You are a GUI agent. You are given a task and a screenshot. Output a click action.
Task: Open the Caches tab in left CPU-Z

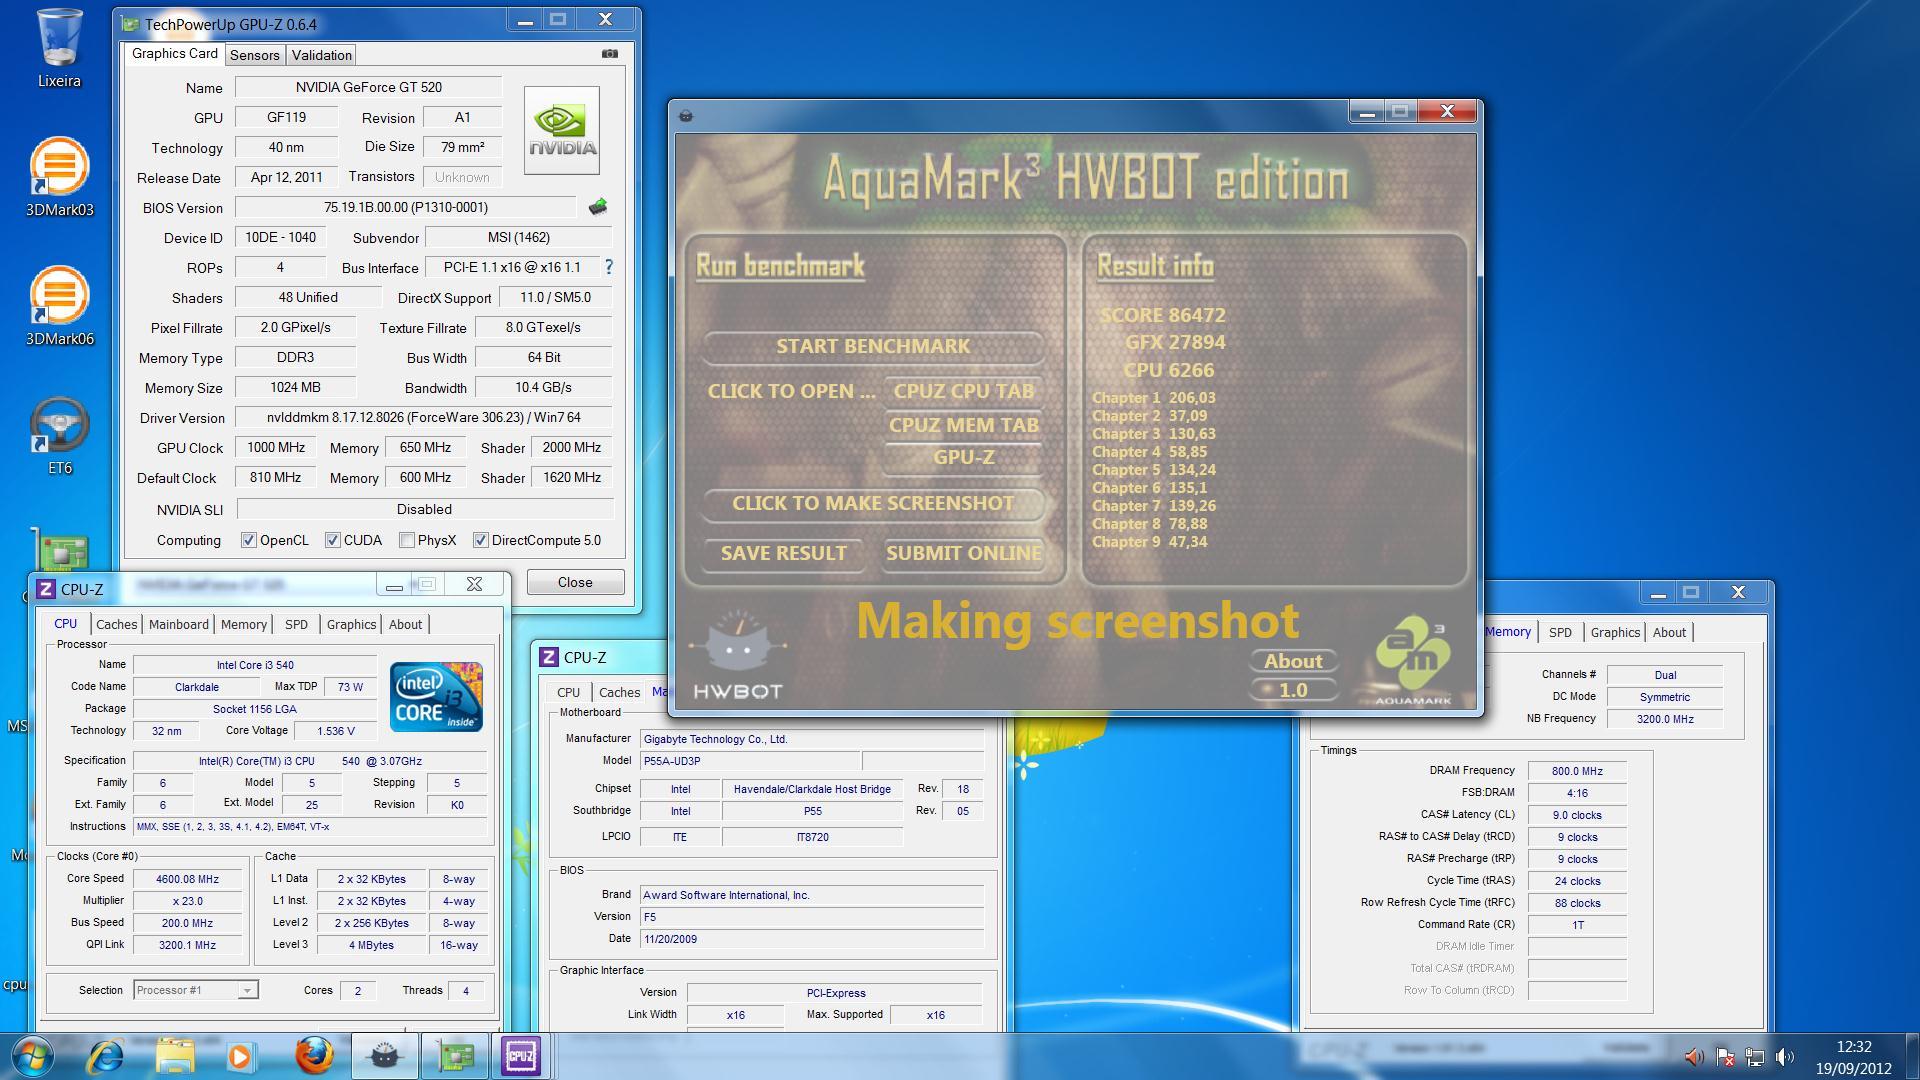tap(117, 624)
